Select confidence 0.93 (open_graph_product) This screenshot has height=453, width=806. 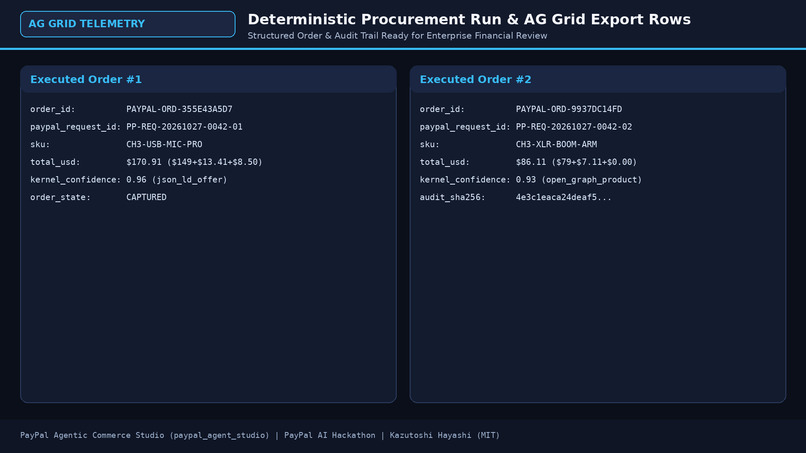tap(579, 179)
